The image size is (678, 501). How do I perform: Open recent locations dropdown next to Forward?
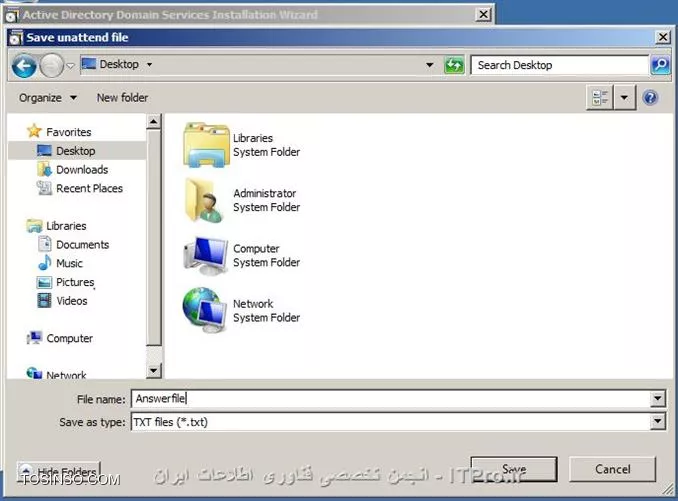(70, 66)
